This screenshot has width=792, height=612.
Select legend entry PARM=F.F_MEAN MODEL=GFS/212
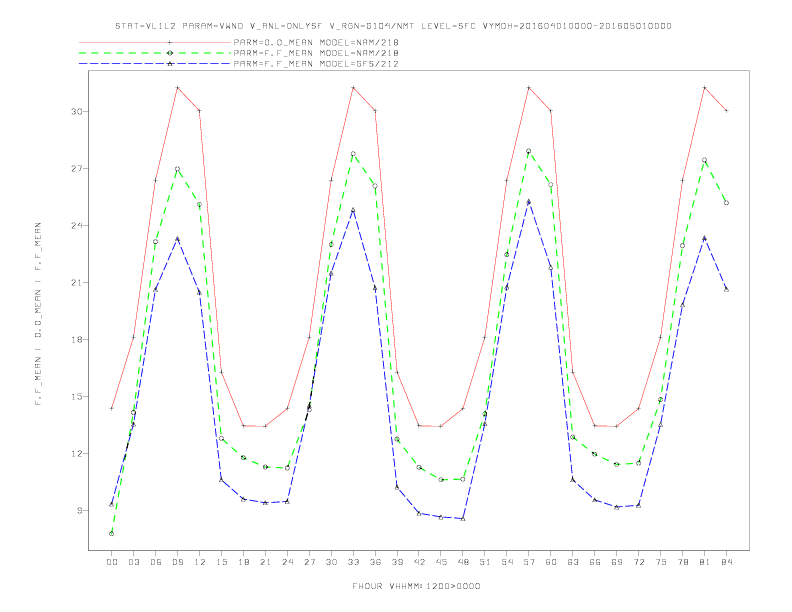(x=316, y=64)
